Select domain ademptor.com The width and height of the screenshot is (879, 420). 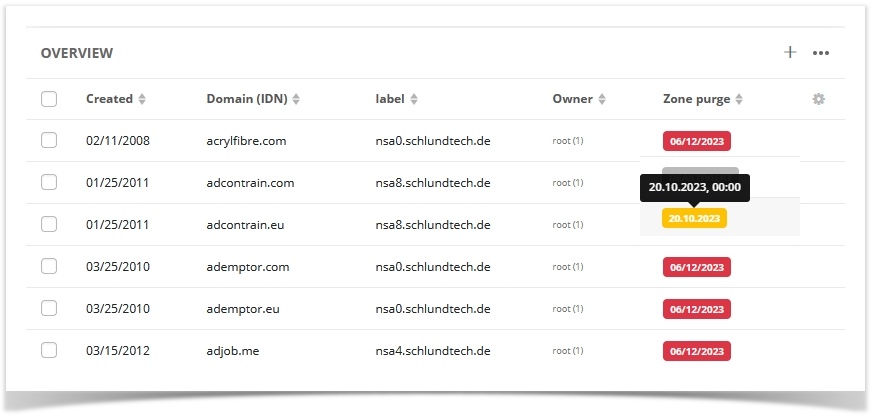point(248,267)
